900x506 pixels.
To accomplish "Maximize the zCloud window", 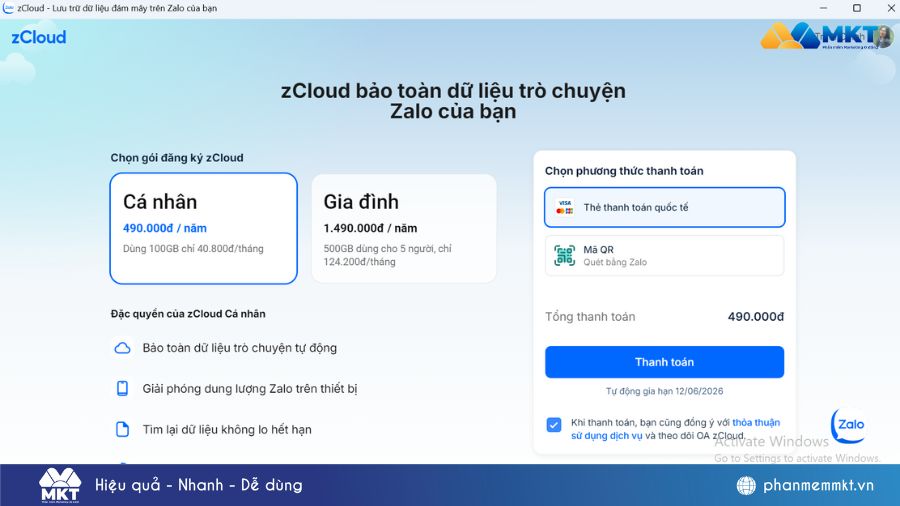I will pos(857,8).
